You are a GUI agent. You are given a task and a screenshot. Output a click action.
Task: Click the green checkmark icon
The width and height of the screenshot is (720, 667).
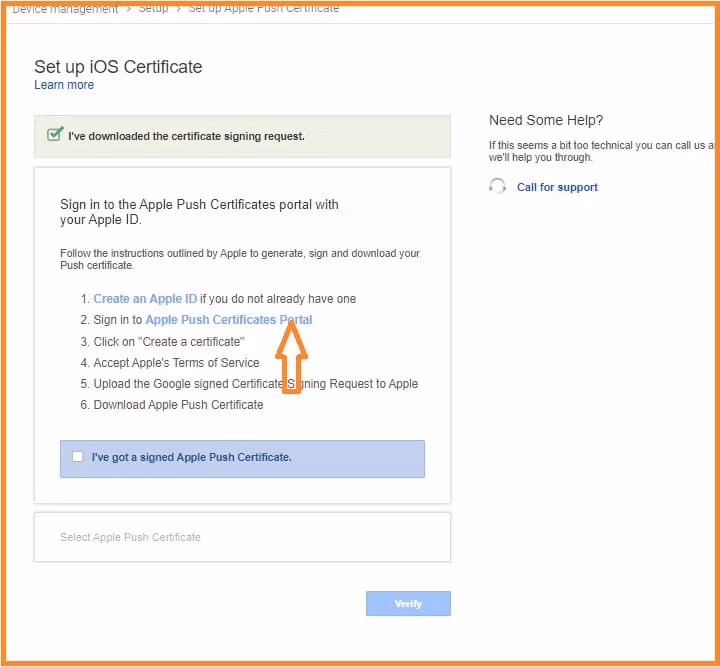(x=55, y=134)
